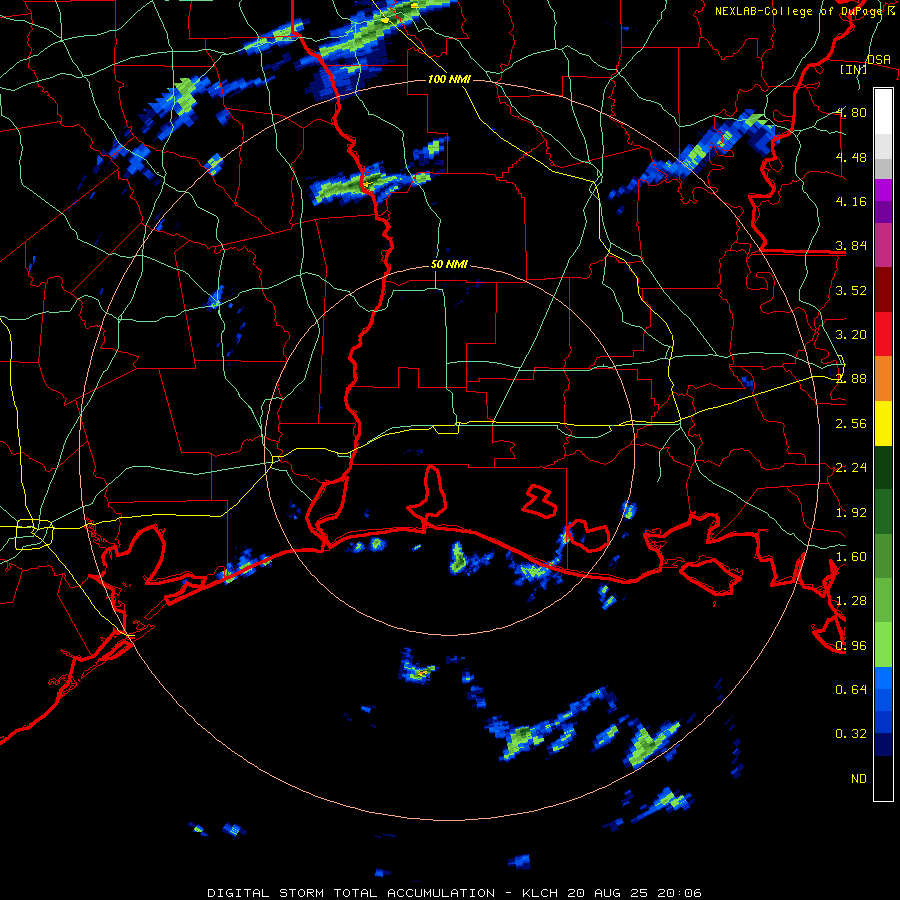Click the 0.96 legend value
This screenshot has height=900, width=900.
[x=851, y=645]
